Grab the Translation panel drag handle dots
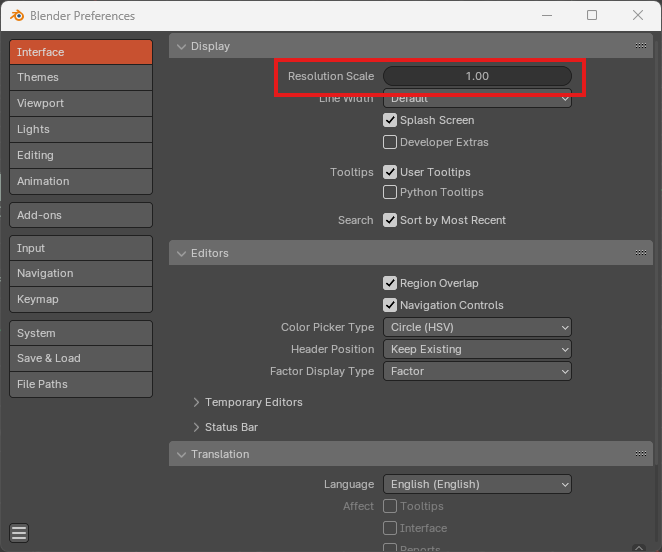This screenshot has width=662, height=552. pyautogui.click(x=640, y=454)
